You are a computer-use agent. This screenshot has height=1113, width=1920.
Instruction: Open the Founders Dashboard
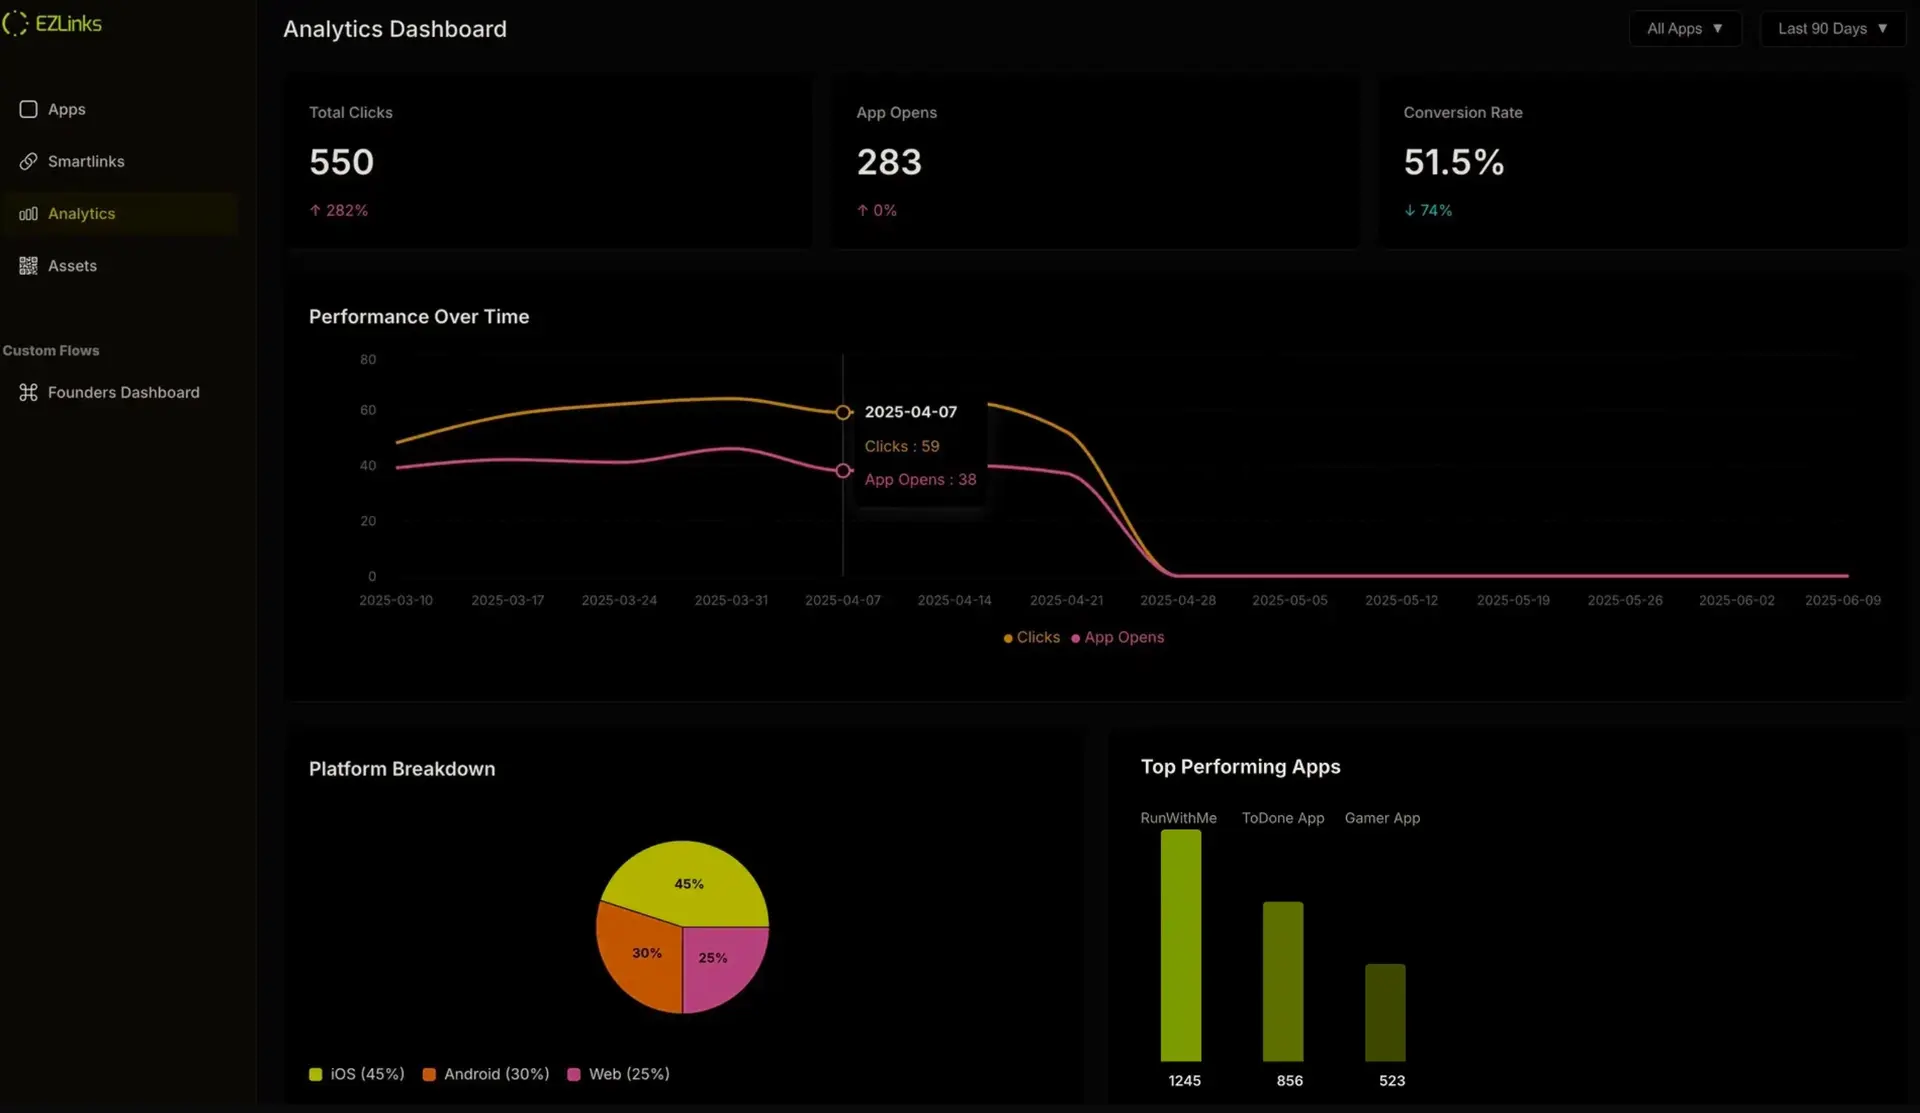click(x=124, y=392)
